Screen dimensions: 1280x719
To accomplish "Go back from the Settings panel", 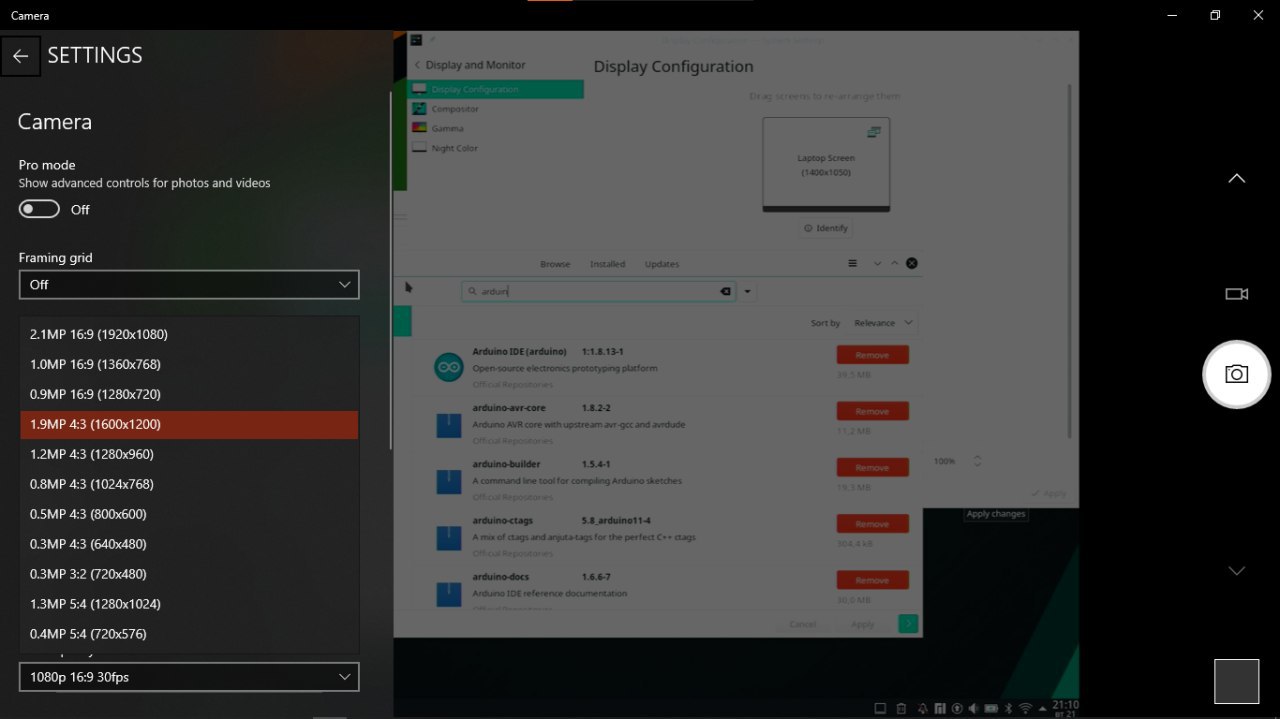I will click(x=20, y=56).
